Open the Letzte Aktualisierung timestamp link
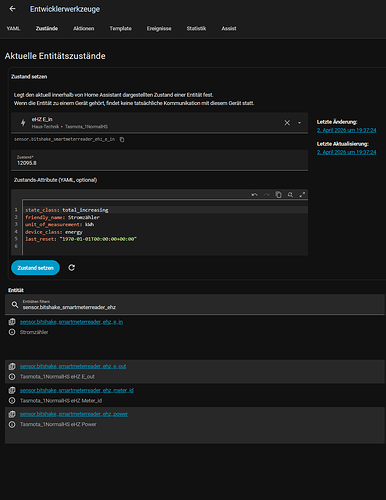Viewport: 386px width, 500px height. click(x=346, y=152)
